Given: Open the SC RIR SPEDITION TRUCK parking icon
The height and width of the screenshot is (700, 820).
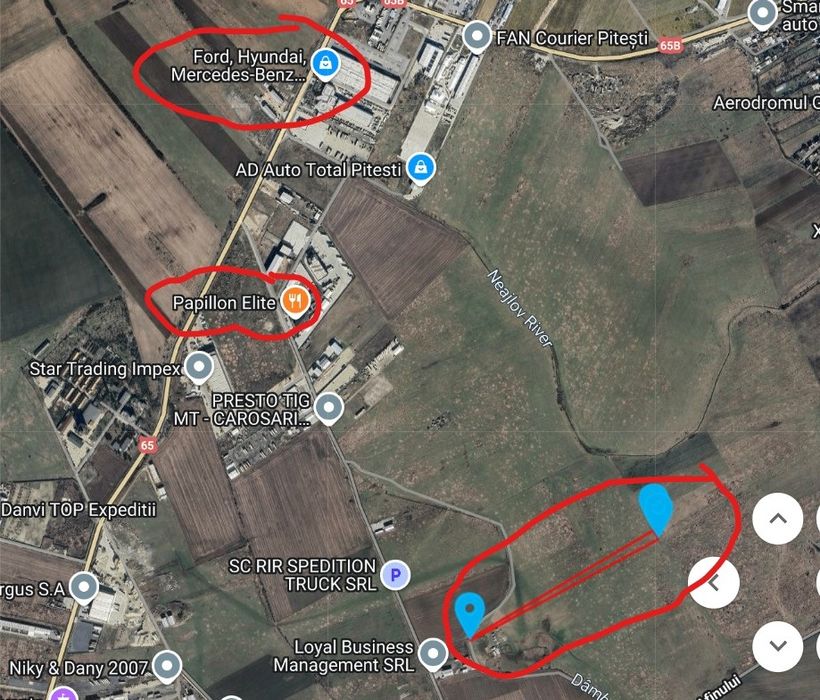Looking at the screenshot, I should 395,575.
